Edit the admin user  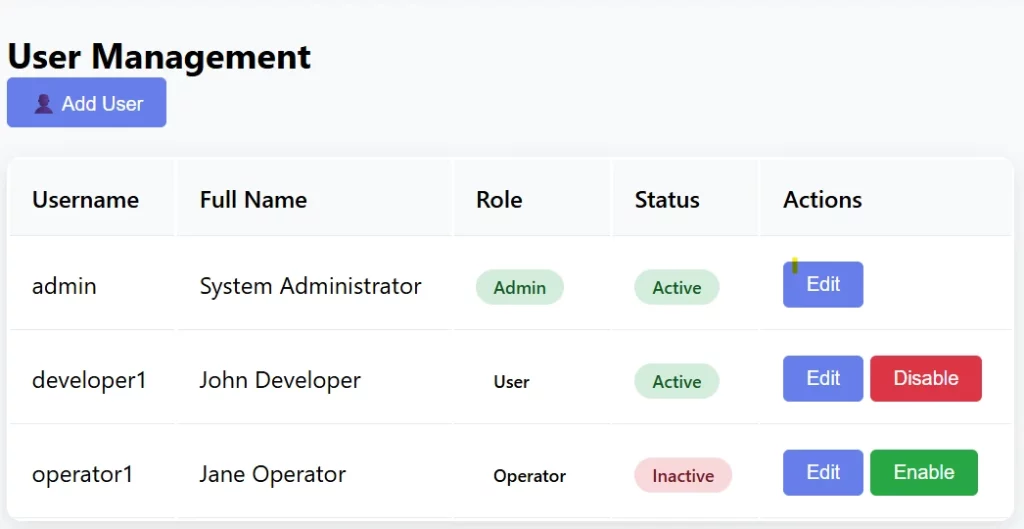(823, 285)
